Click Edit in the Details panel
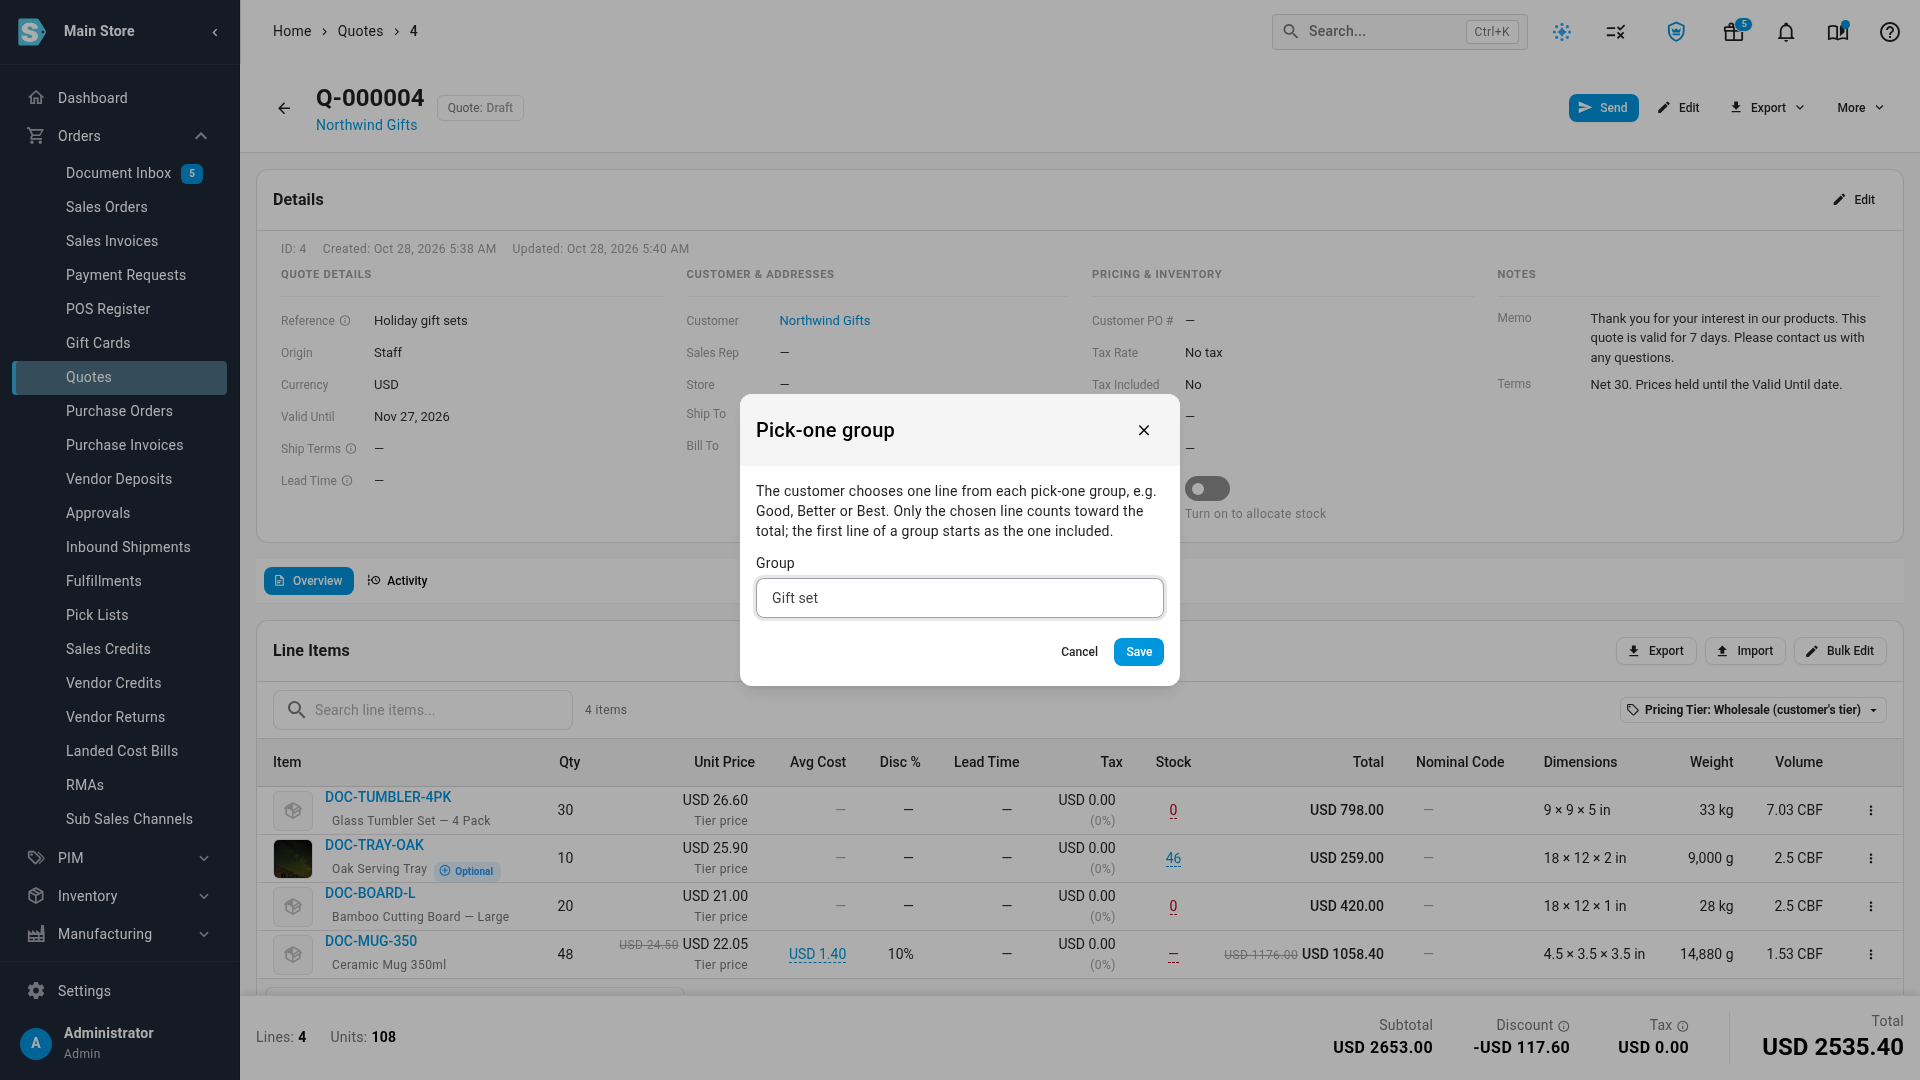Viewport: 1920px width, 1080px height. [x=1854, y=200]
